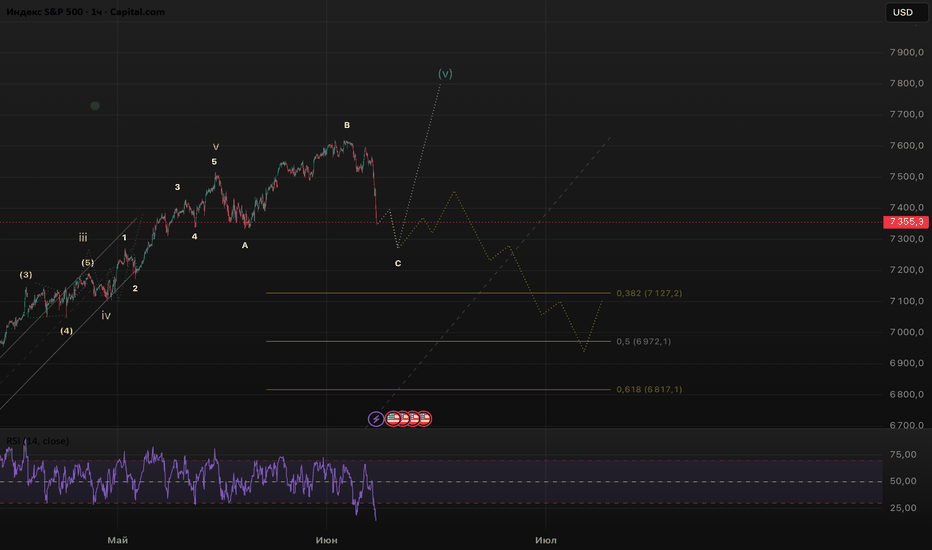Click the chart title 'Индекс S&P 500 · 1ч · Capital.com'
This screenshot has width=932, height=550.
(x=86, y=12)
